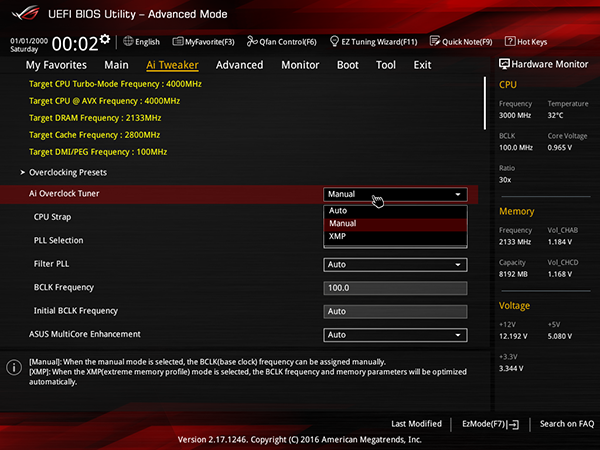Launch EZ Tuning Wizard lightbulb icon
The height and width of the screenshot is (450, 600).
[334, 41]
